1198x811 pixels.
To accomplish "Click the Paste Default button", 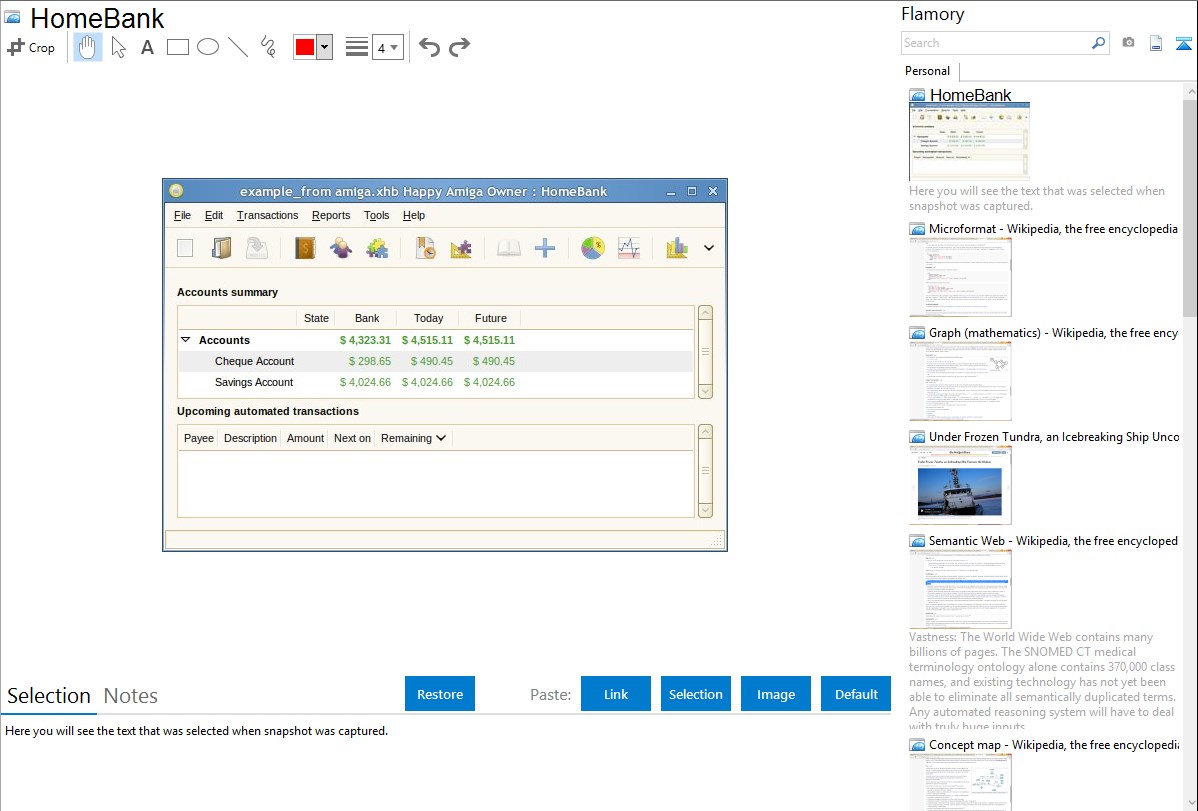I will pos(856,694).
